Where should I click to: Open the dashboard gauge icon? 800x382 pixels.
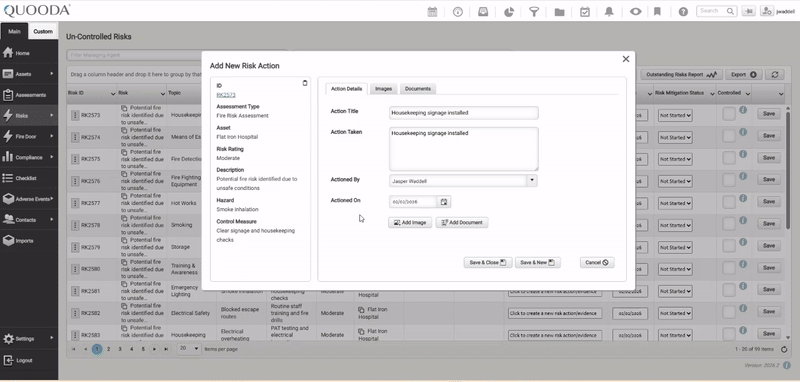458,12
